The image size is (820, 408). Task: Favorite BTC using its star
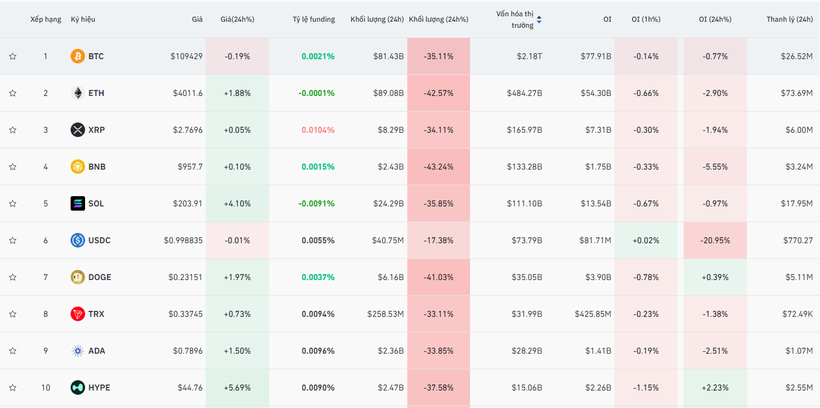coord(13,57)
